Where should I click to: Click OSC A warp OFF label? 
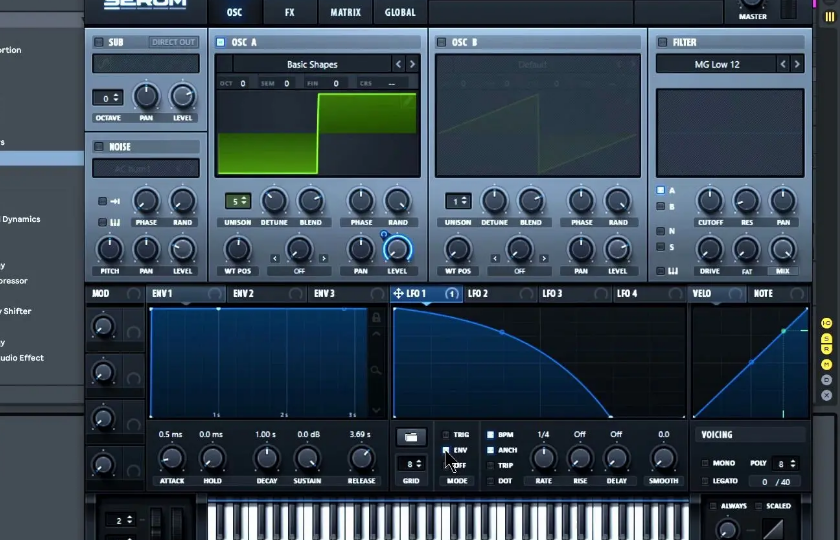pyautogui.click(x=299, y=271)
